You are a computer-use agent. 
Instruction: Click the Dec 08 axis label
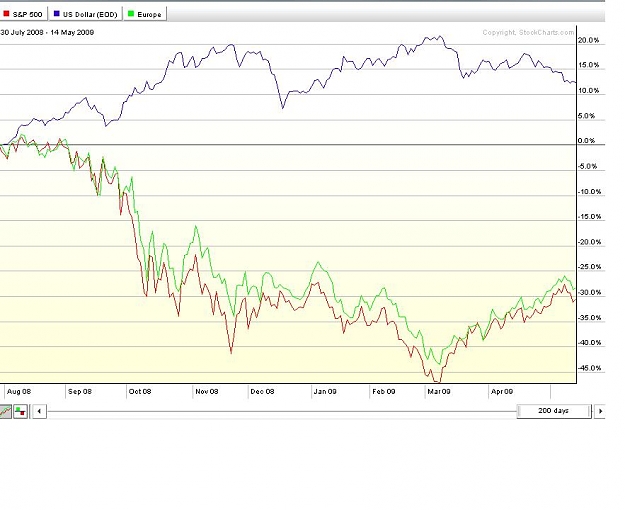pyautogui.click(x=262, y=392)
